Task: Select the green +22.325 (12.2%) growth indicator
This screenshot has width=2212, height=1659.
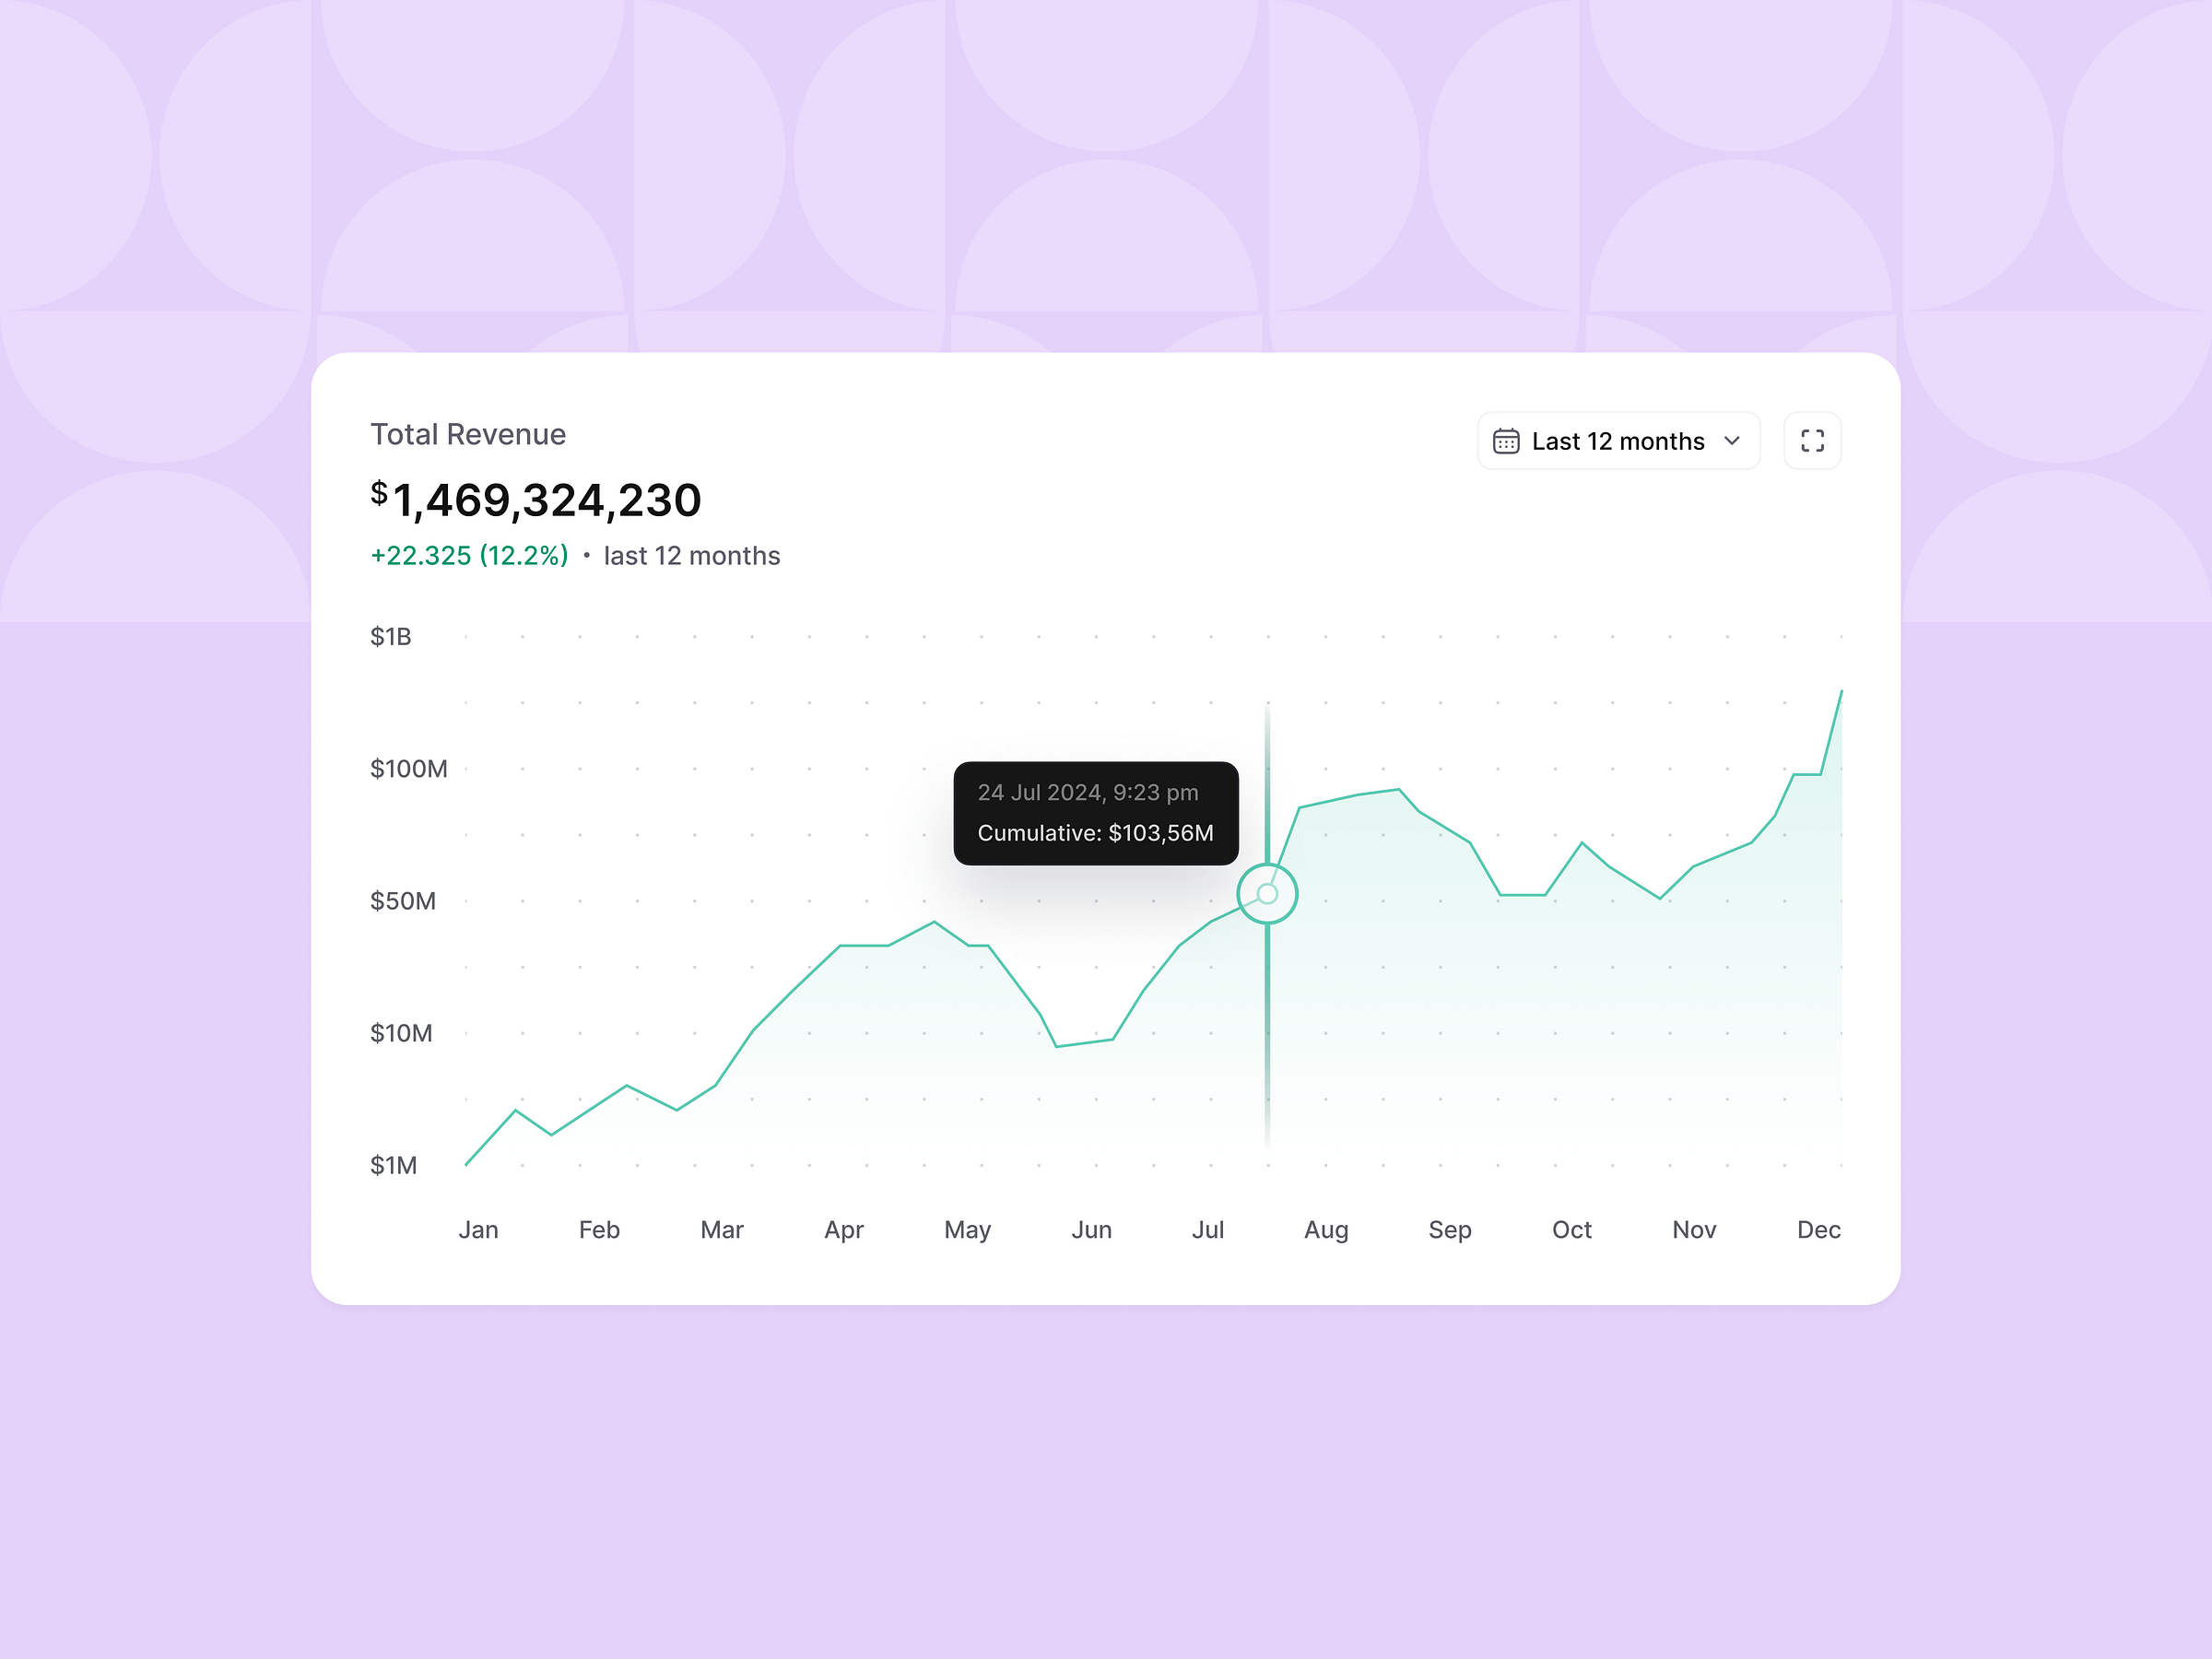Action: tap(469, 555)
